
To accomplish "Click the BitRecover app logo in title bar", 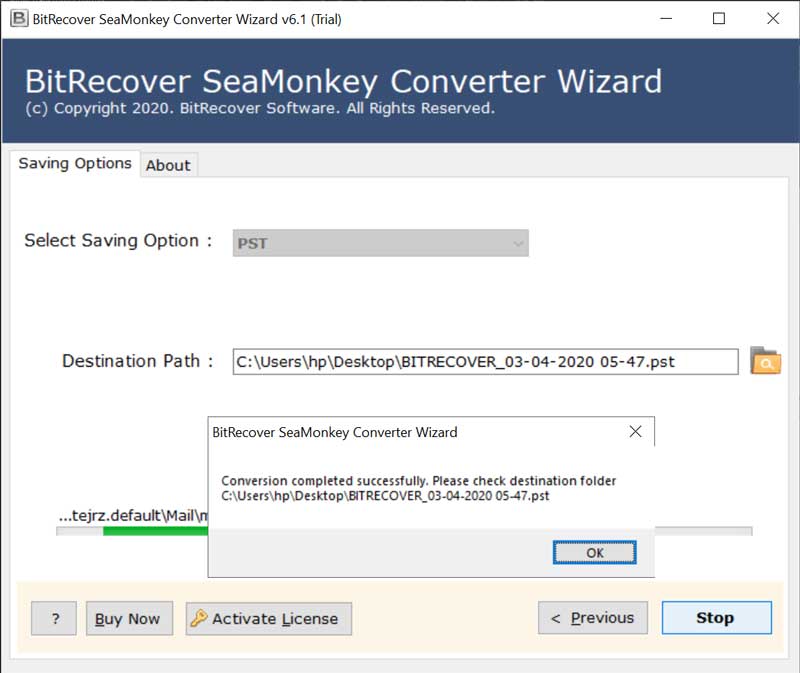I will (x=19, y=19).
